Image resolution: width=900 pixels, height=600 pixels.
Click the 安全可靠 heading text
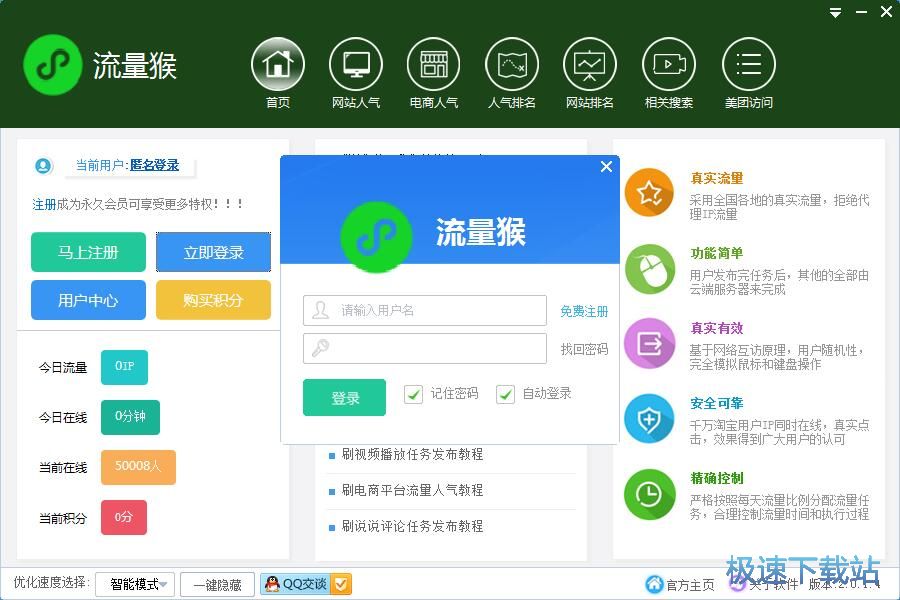click(717, 404)
